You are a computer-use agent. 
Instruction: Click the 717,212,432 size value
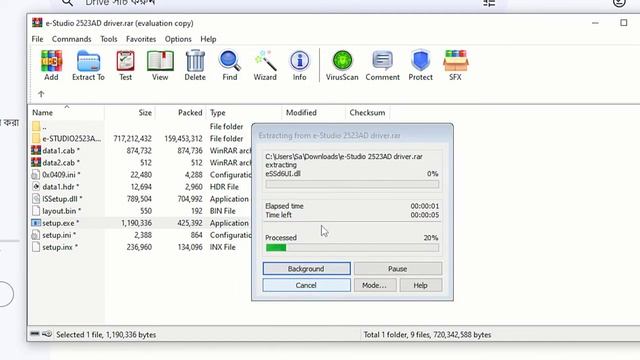132,138
